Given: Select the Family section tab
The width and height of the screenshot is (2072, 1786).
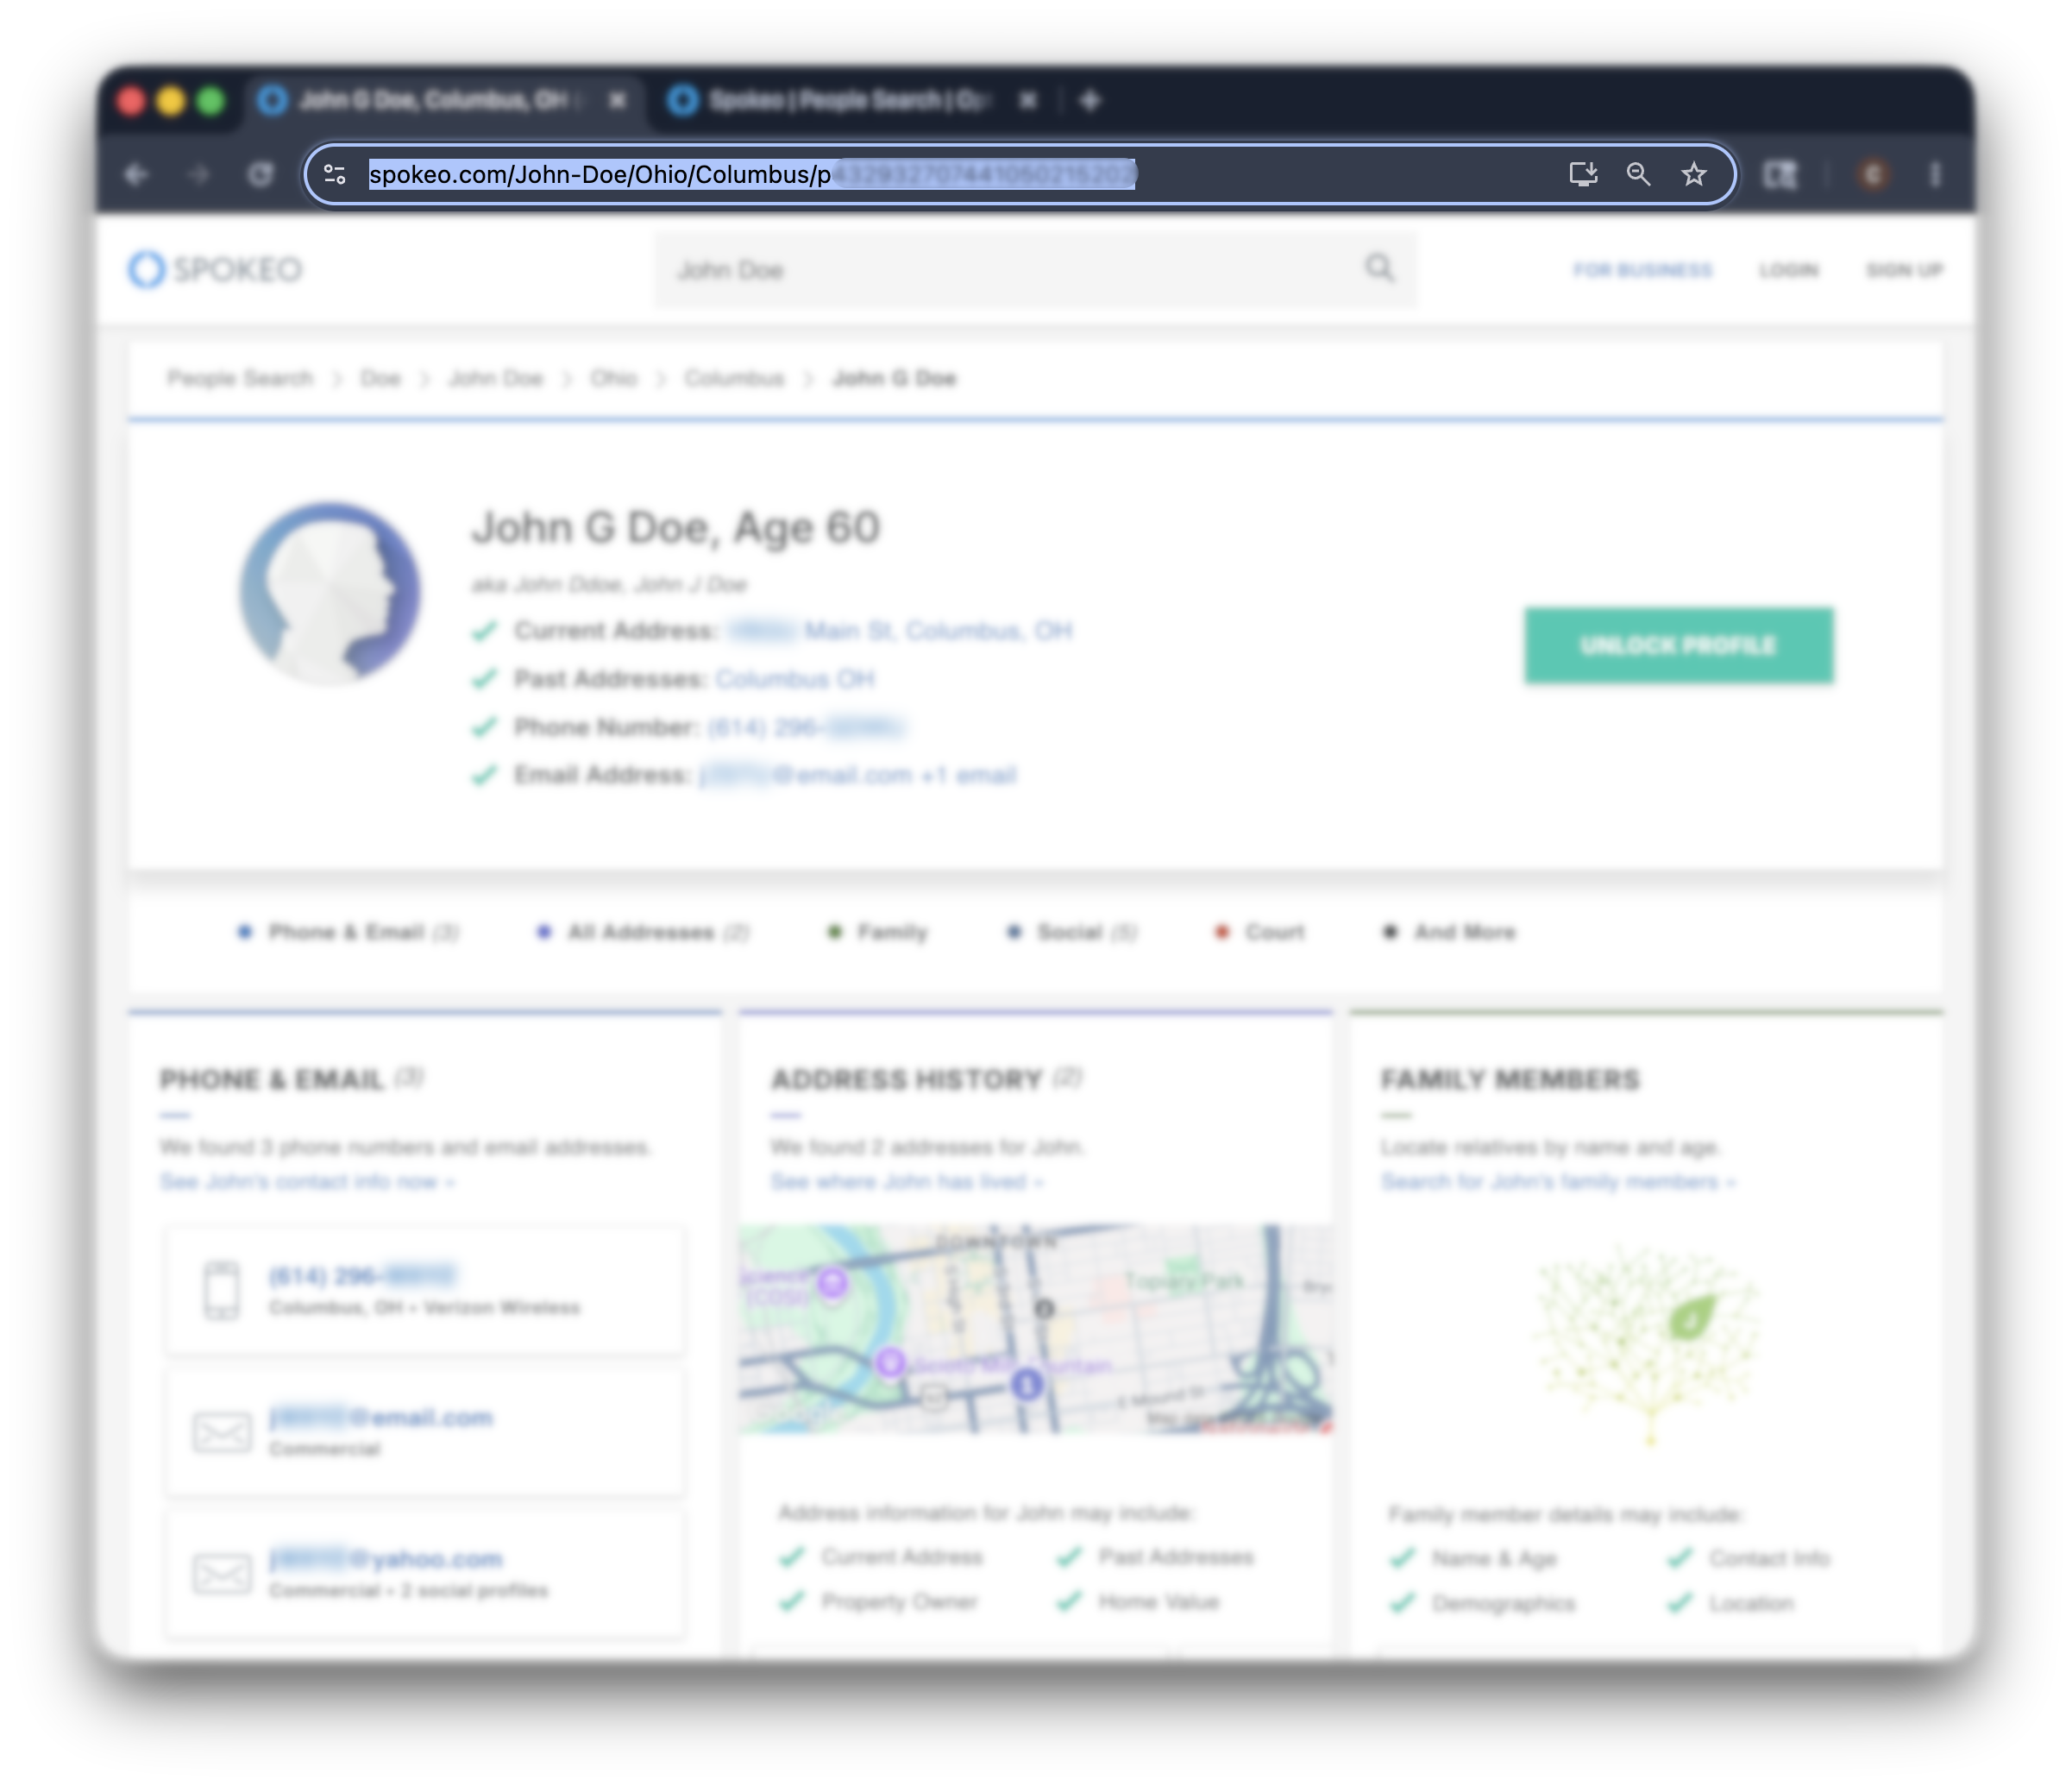Looking at the screenshot, I should [x=878, y=932].
